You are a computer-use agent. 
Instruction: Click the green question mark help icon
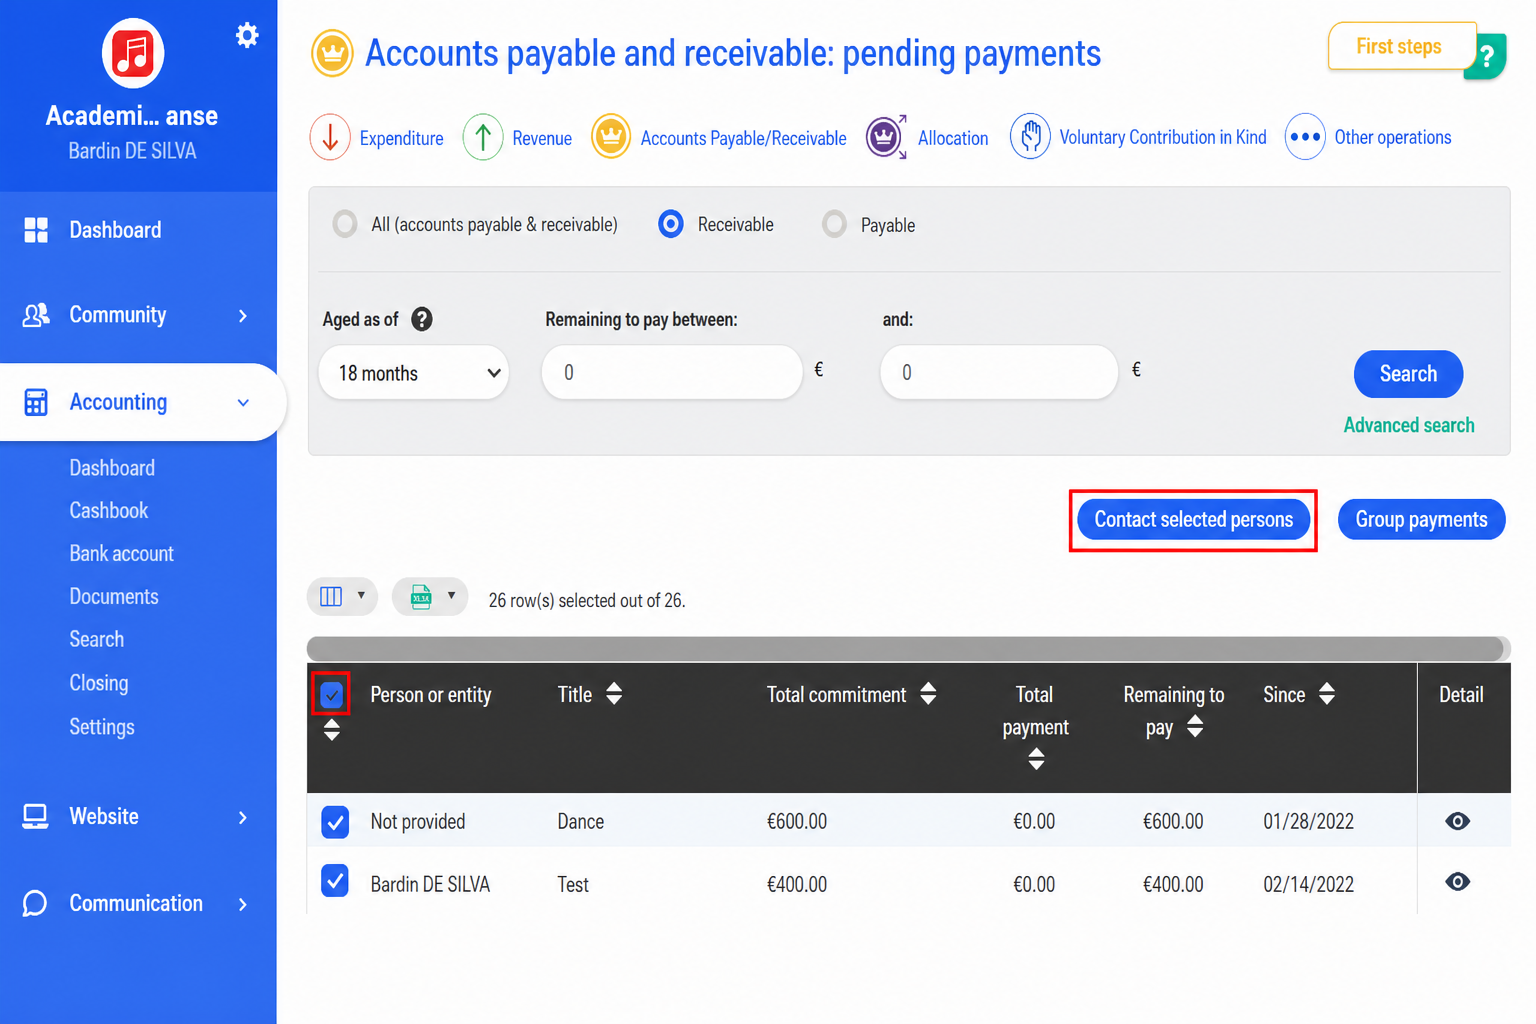(1486, 57)
